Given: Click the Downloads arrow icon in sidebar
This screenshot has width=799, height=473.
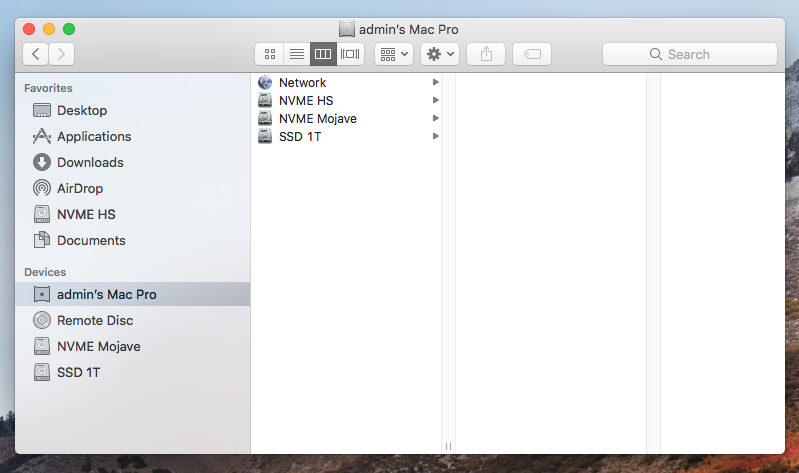Looking at the screenshot, I should click(42, 163).
